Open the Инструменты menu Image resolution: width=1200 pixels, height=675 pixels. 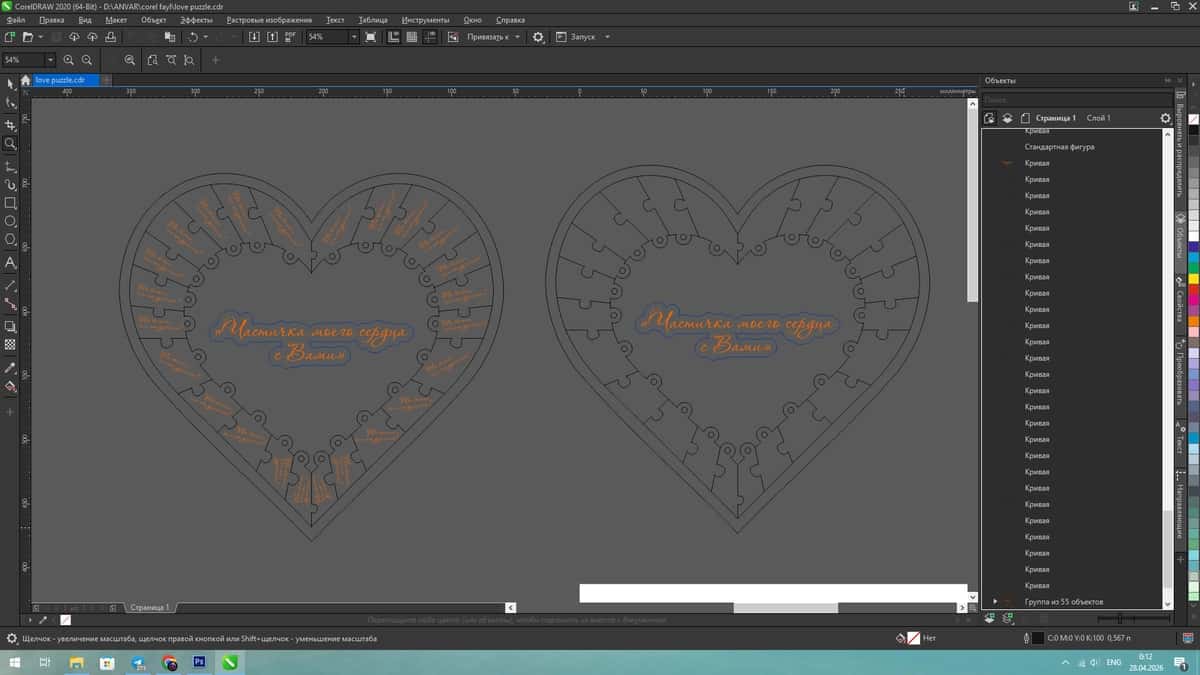point(425,20)
